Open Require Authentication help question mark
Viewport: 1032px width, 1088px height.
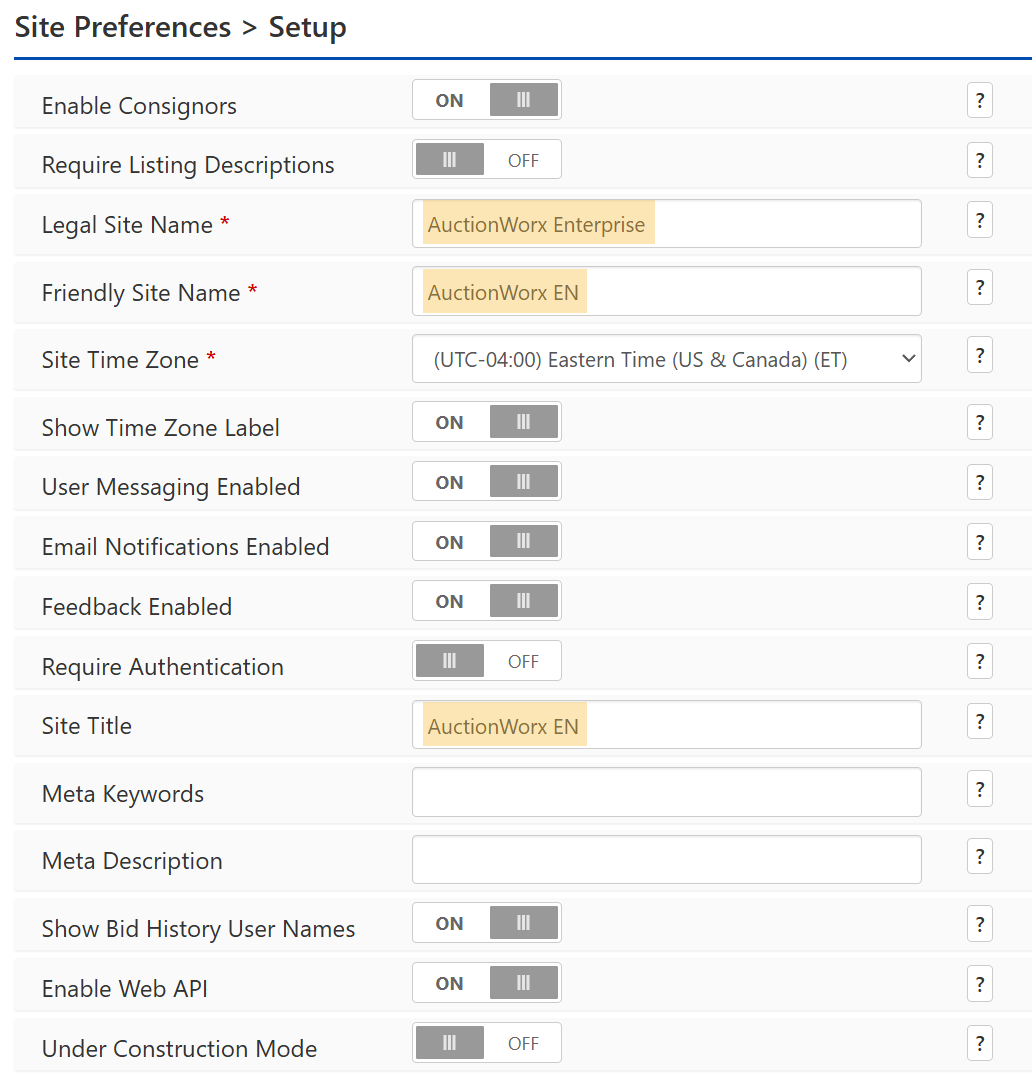979,661
